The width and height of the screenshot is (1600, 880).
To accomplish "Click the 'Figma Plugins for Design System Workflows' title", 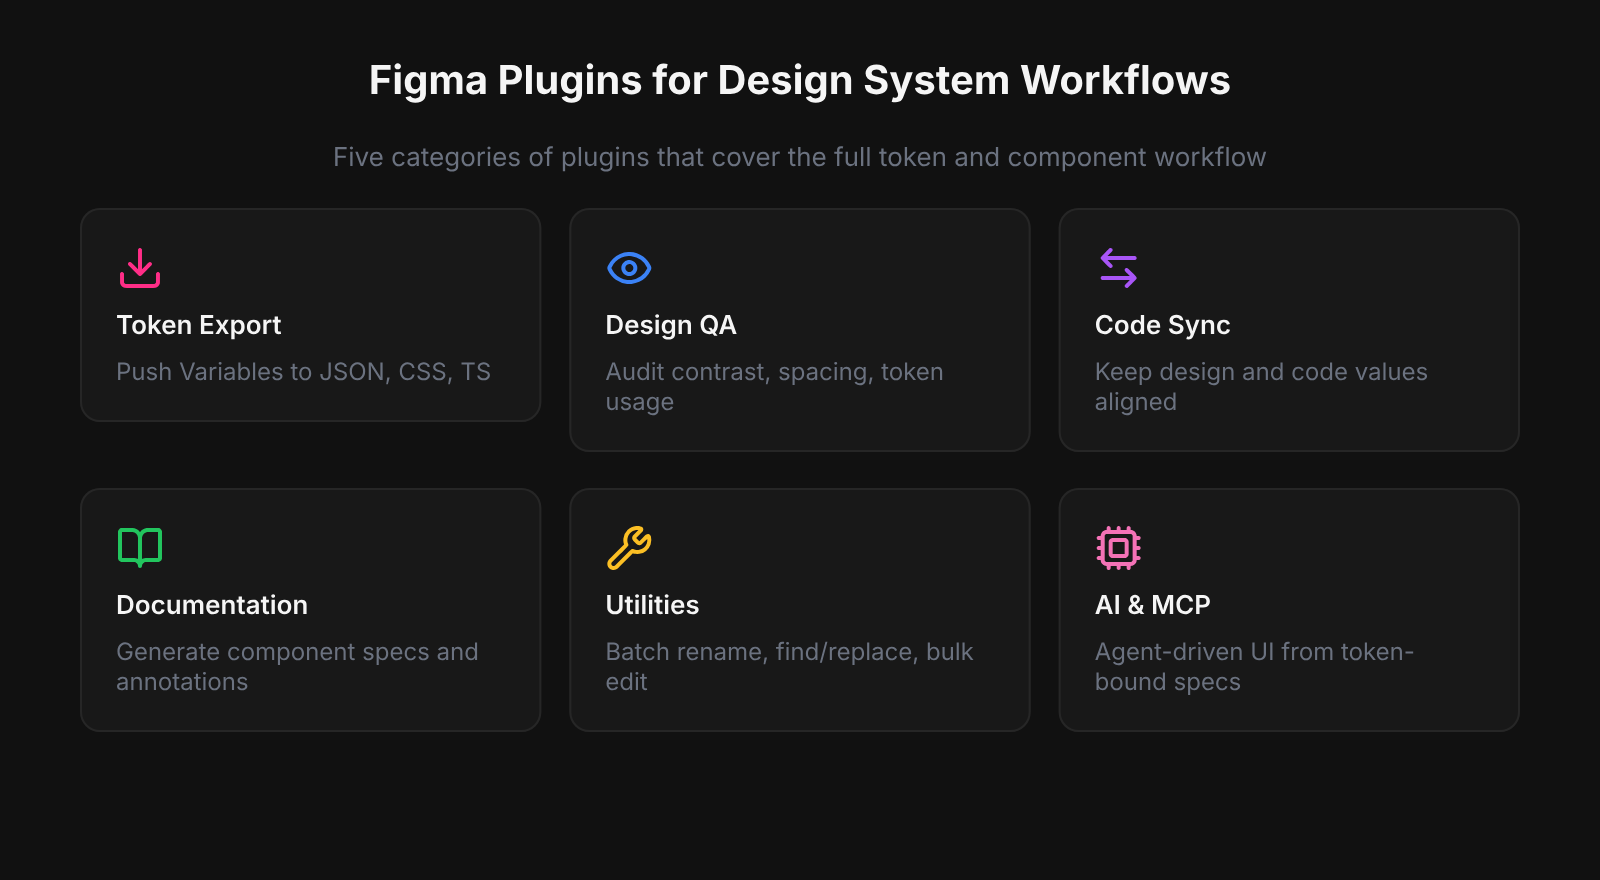I will (800, 80).
